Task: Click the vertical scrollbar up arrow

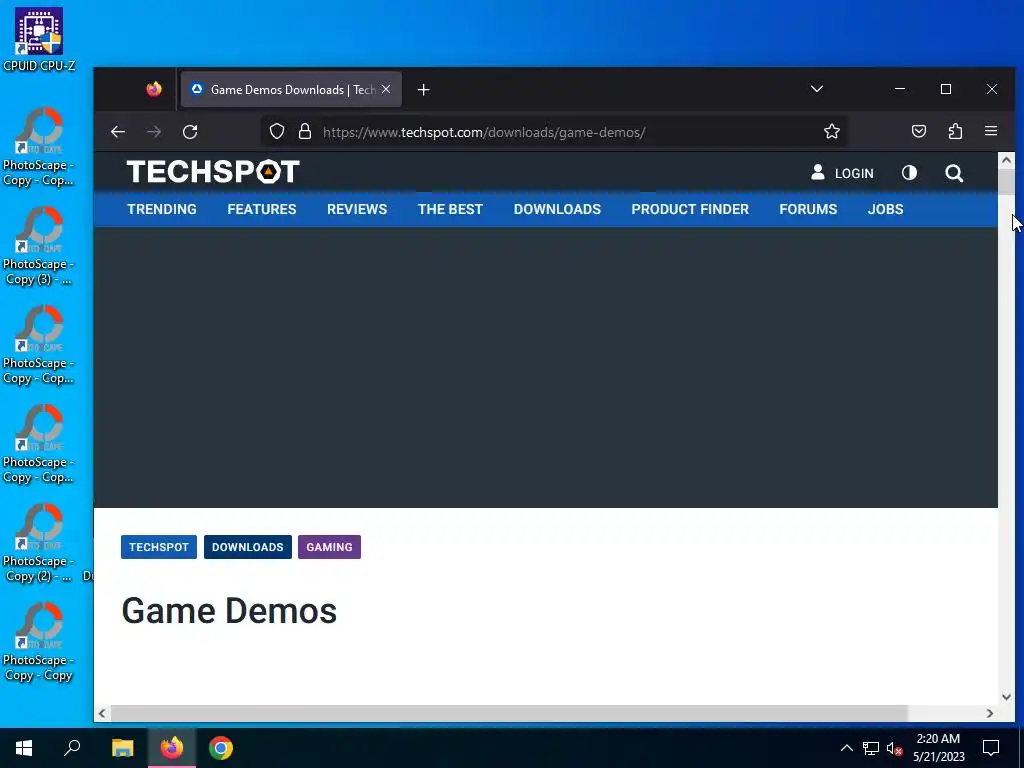Action: click(1006, 160)
